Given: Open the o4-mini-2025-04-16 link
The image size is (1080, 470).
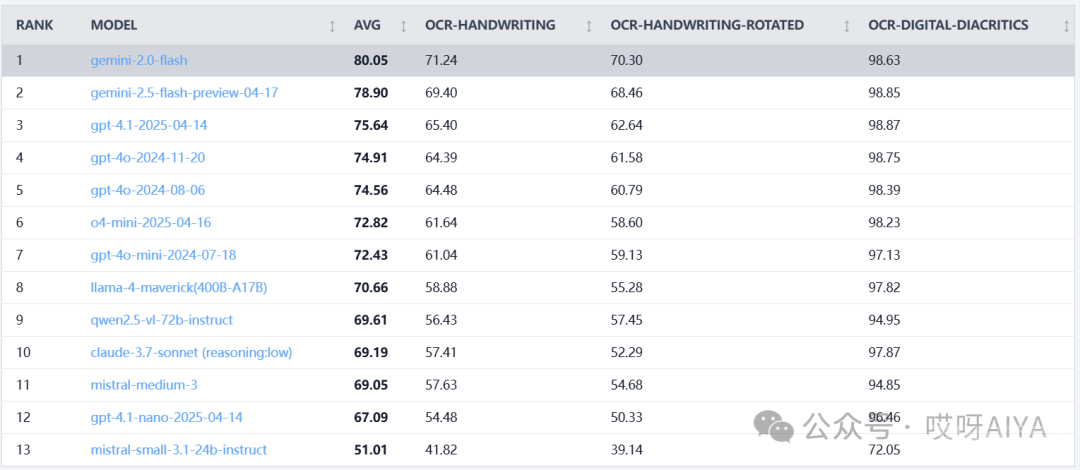Looking at the screenshot, I should (x=151, y=223).
